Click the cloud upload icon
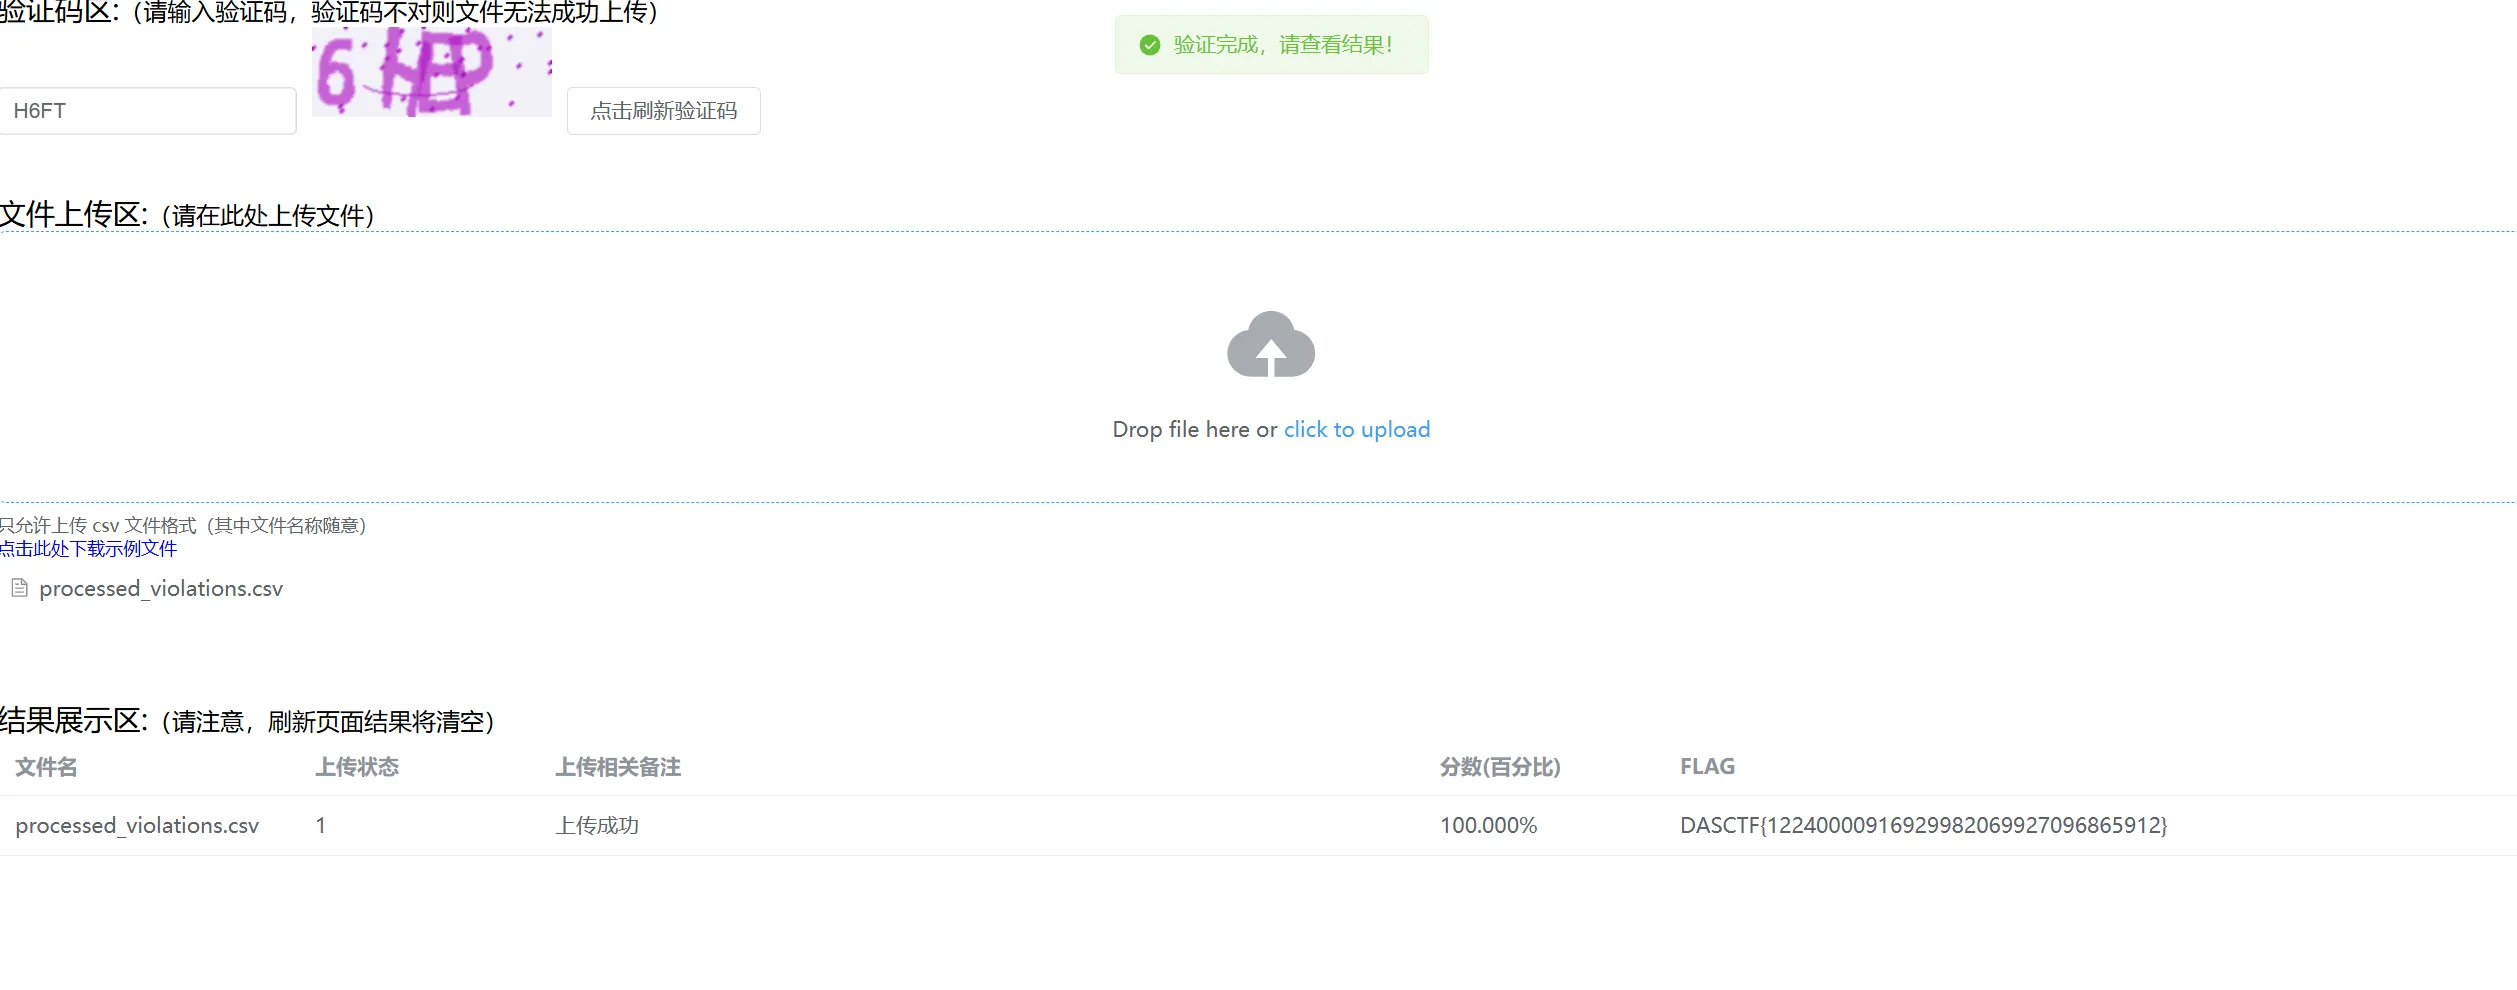 [x=1270, y=345]
